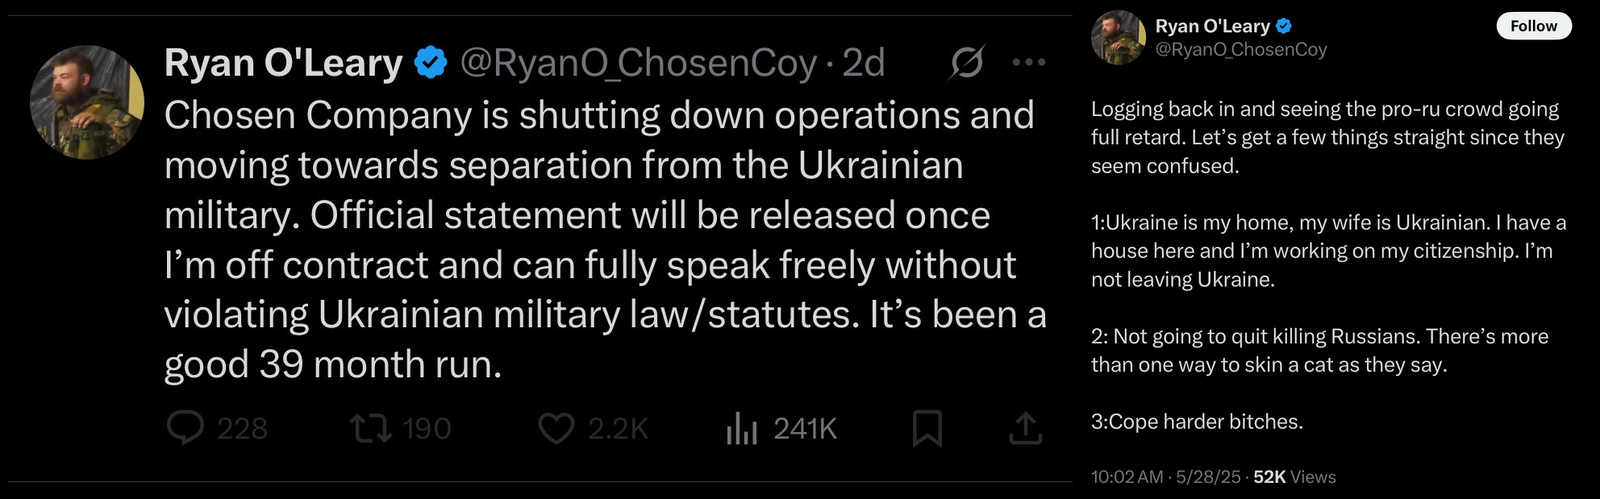Click the 10:02 AM 5/28/25 timestamp
The width and height of the screenshot is (1600, 499).
1165,477
